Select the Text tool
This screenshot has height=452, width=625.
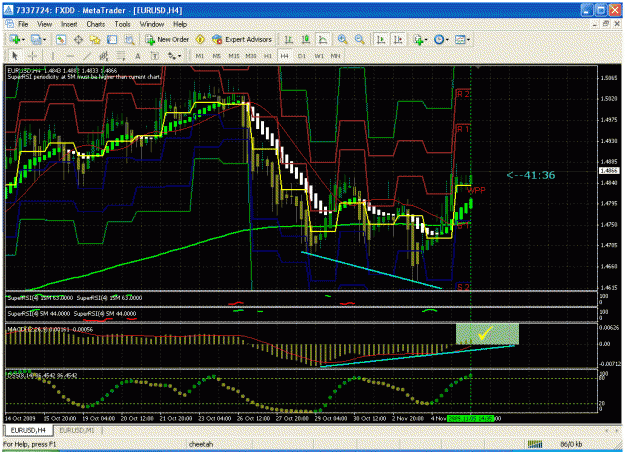click(x=138, y=56)
